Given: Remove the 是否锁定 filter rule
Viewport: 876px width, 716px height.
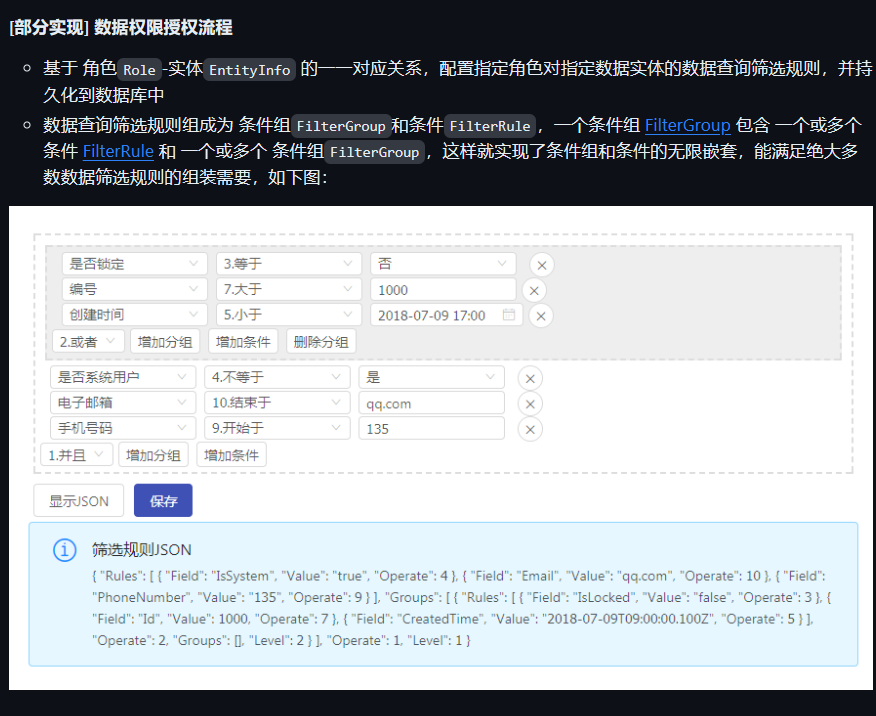Looking at the screenshot, I should click(541, 264).
